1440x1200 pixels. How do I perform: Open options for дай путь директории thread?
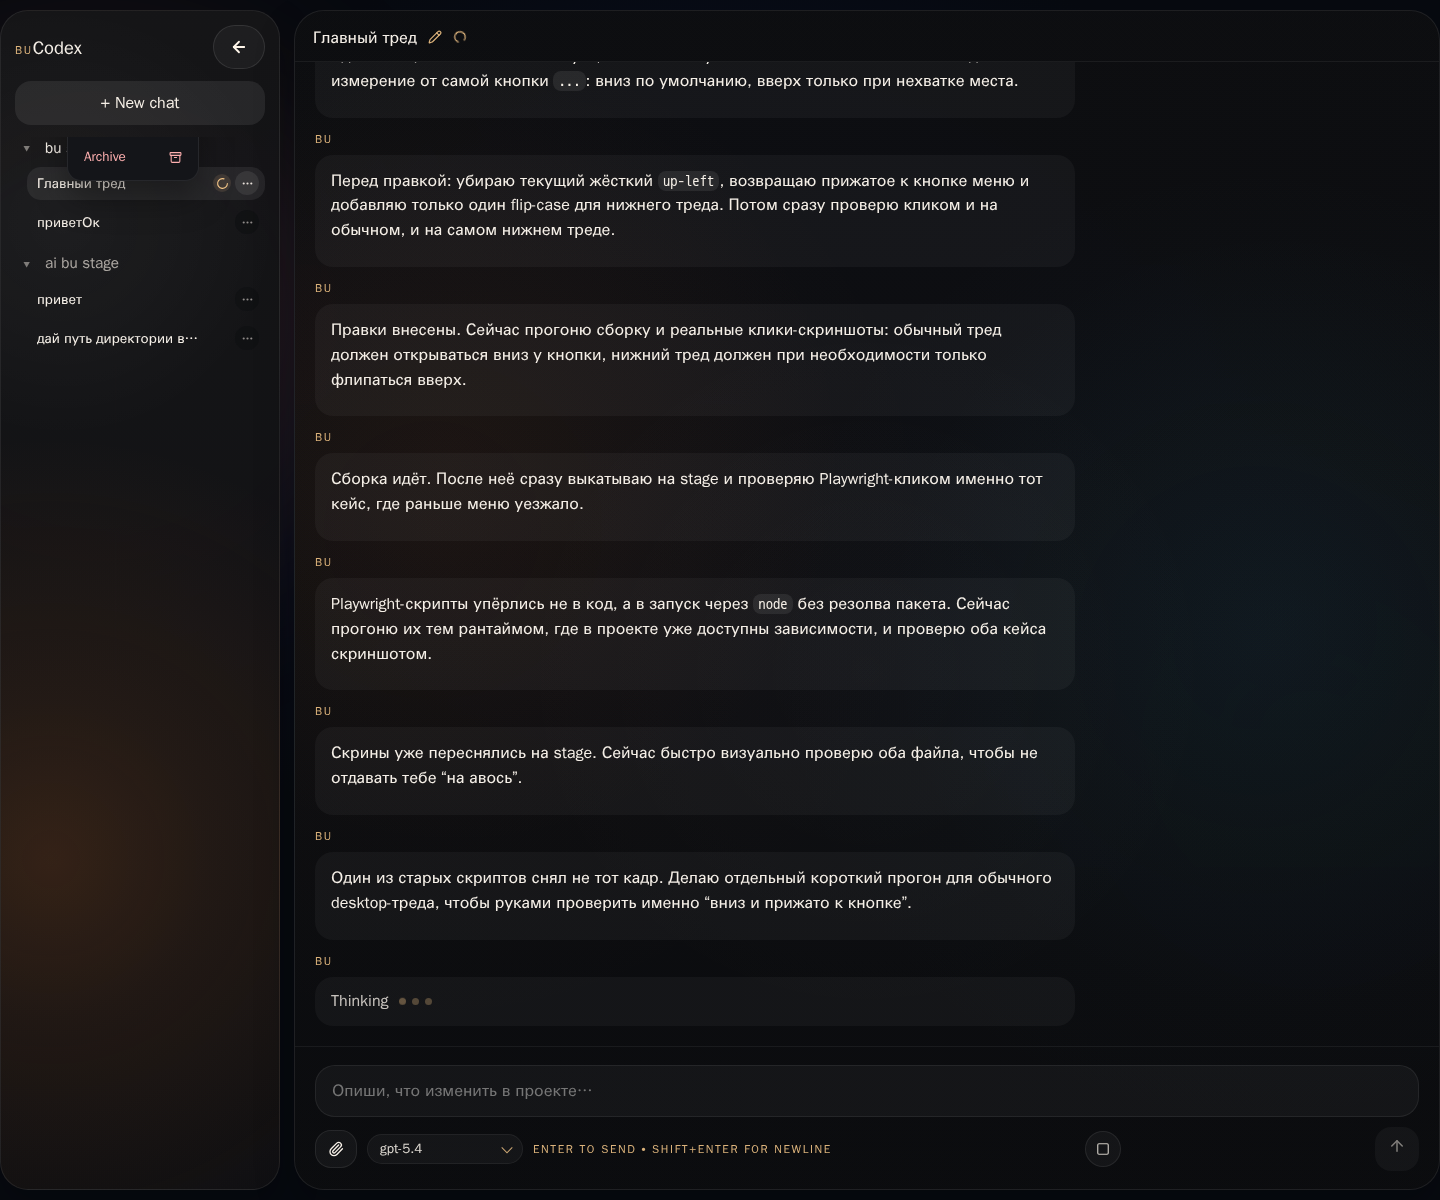click(247, 338)
